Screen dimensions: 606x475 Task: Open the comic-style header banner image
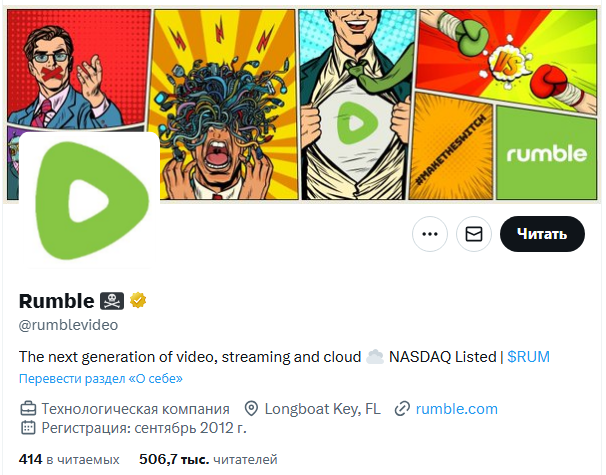pos(302,104)
